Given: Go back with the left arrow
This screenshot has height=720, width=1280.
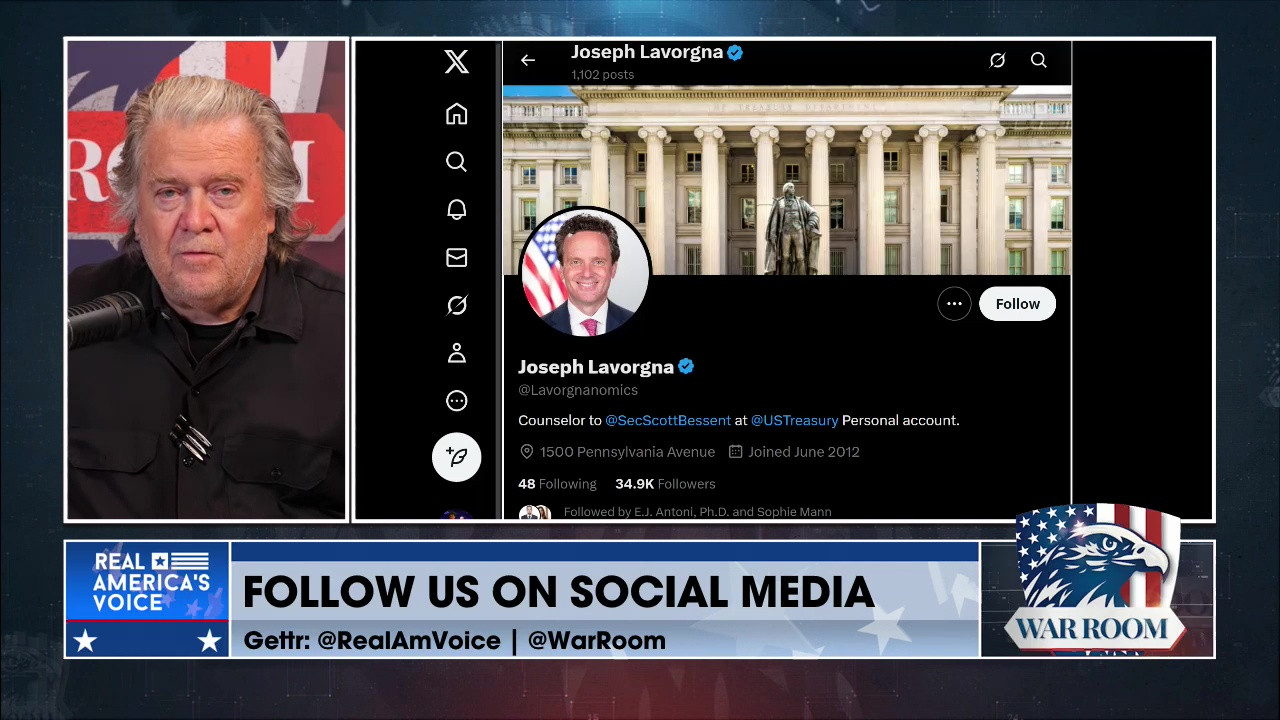Looking at the screenshot, I should [528, 60].
